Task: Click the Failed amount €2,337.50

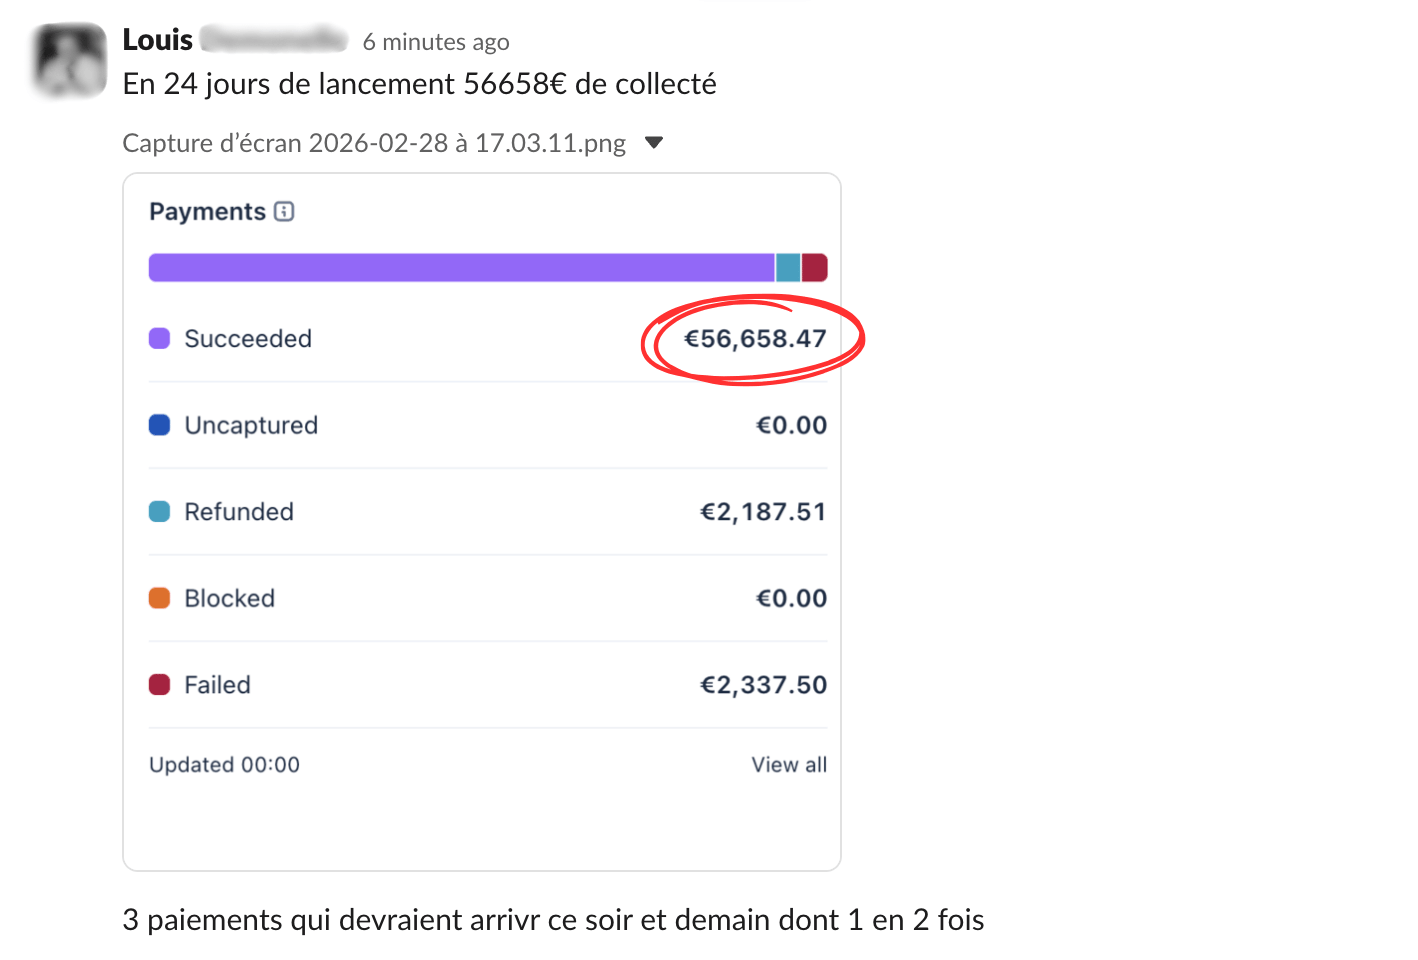Action: coord(763,684)
